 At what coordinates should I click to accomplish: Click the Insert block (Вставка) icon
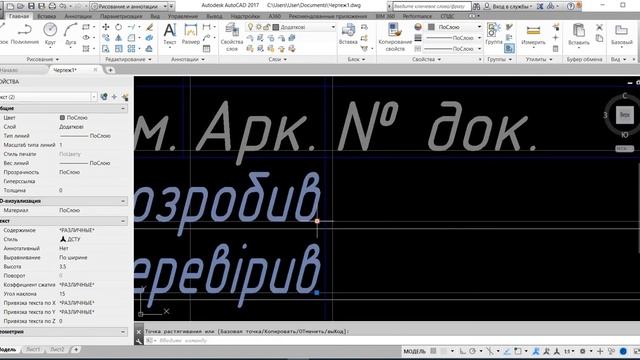tap(348, 33)
